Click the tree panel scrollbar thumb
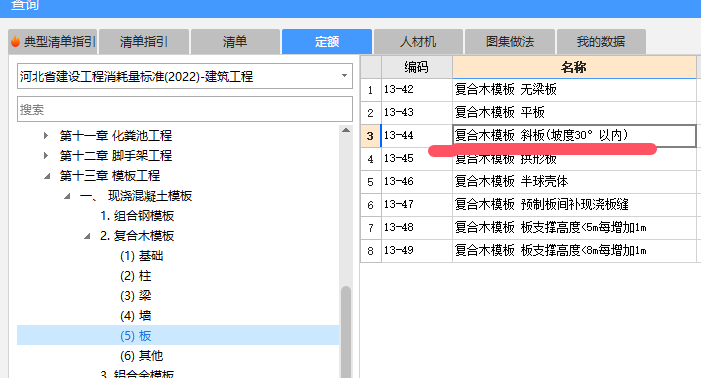The height and width of the screenshot is (378, 701). coord(346,332)
